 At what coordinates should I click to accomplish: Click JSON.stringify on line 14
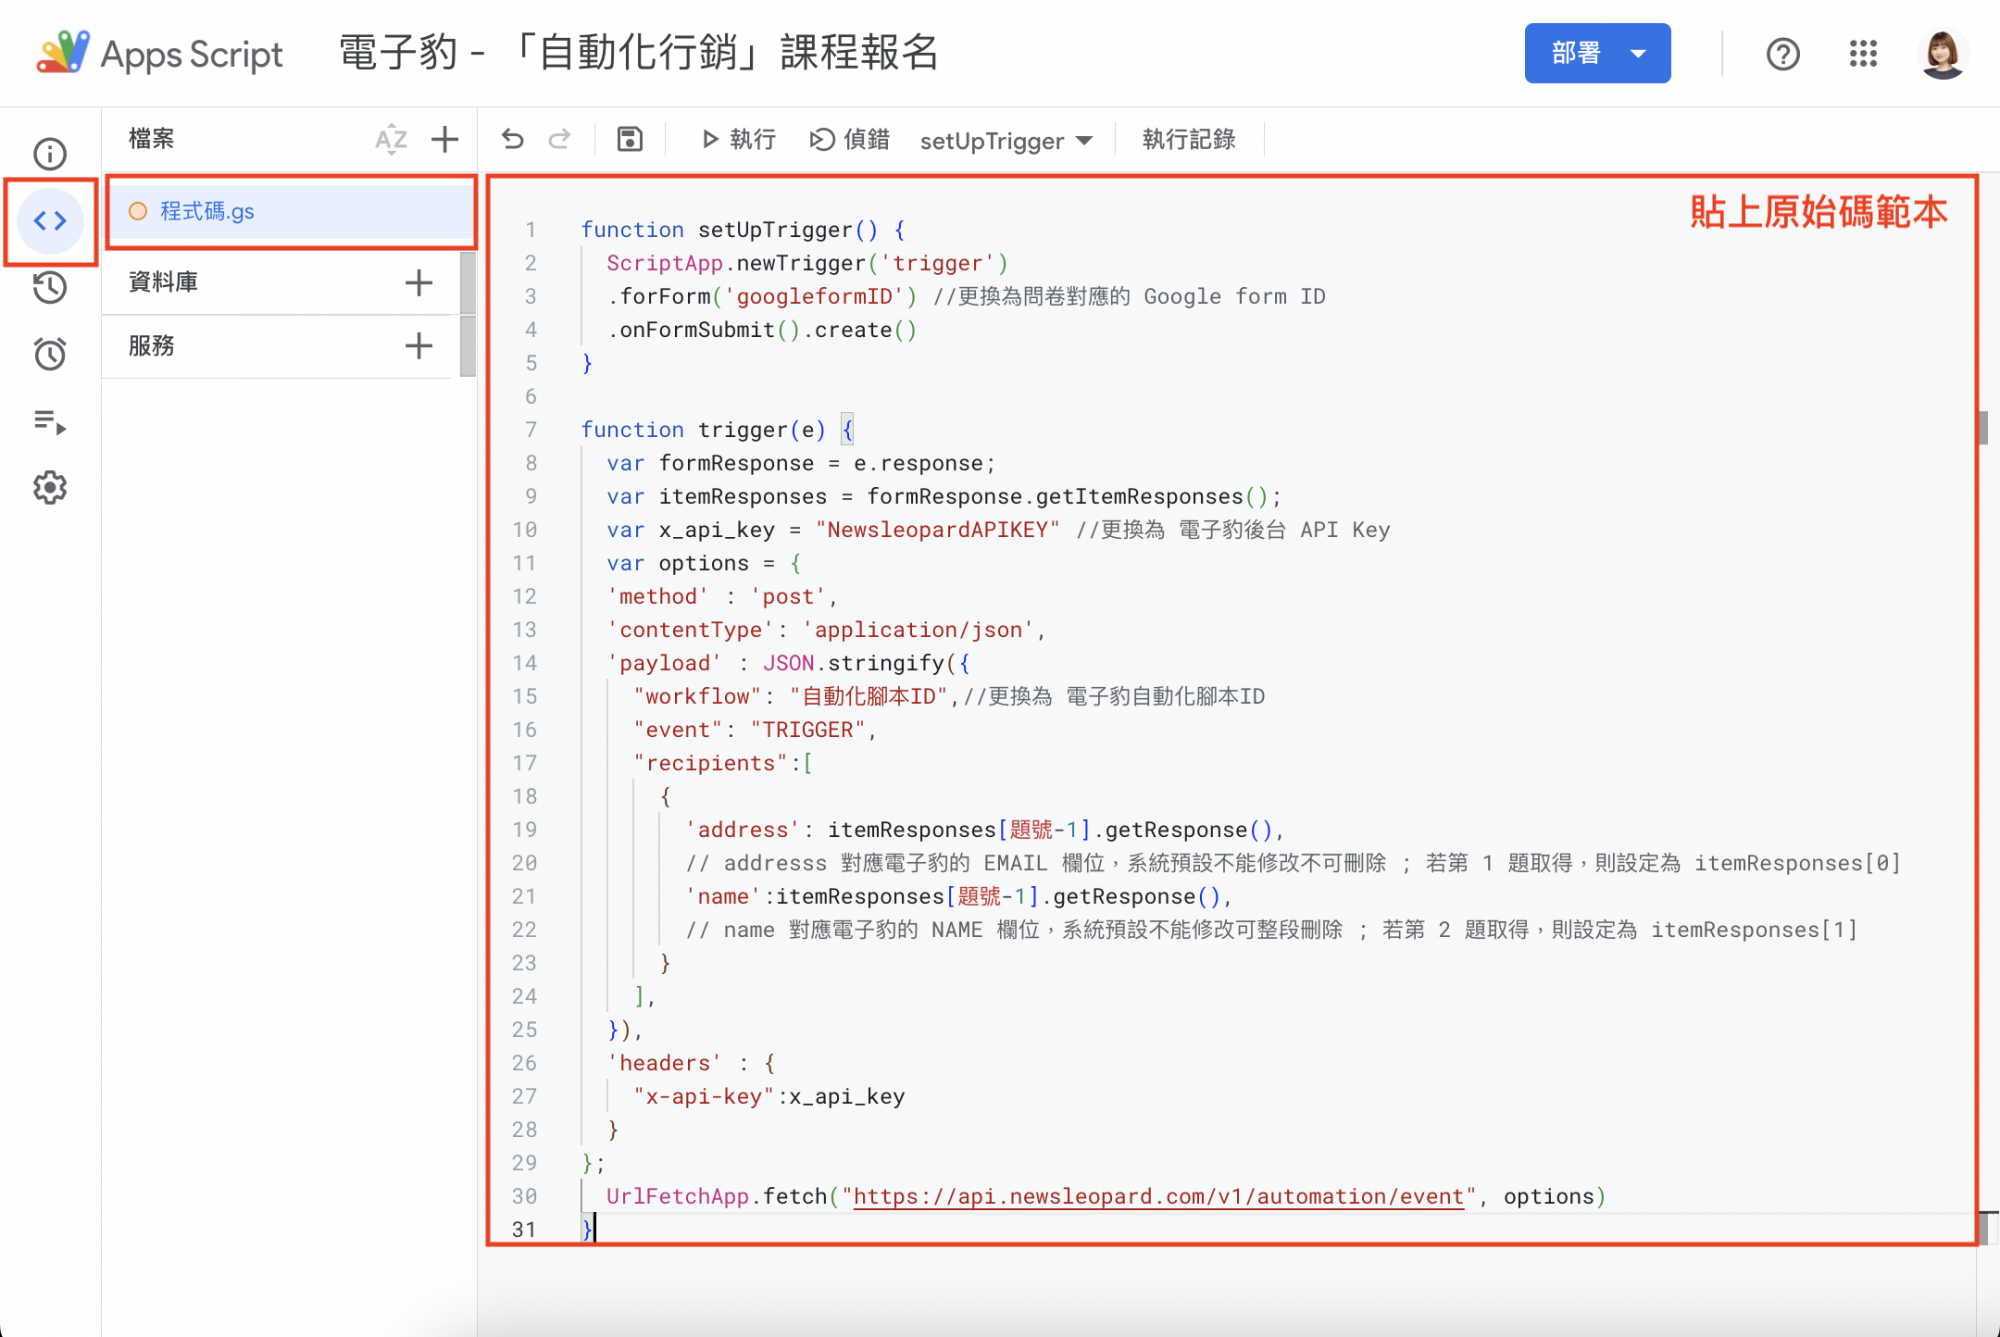pos(854,663)
